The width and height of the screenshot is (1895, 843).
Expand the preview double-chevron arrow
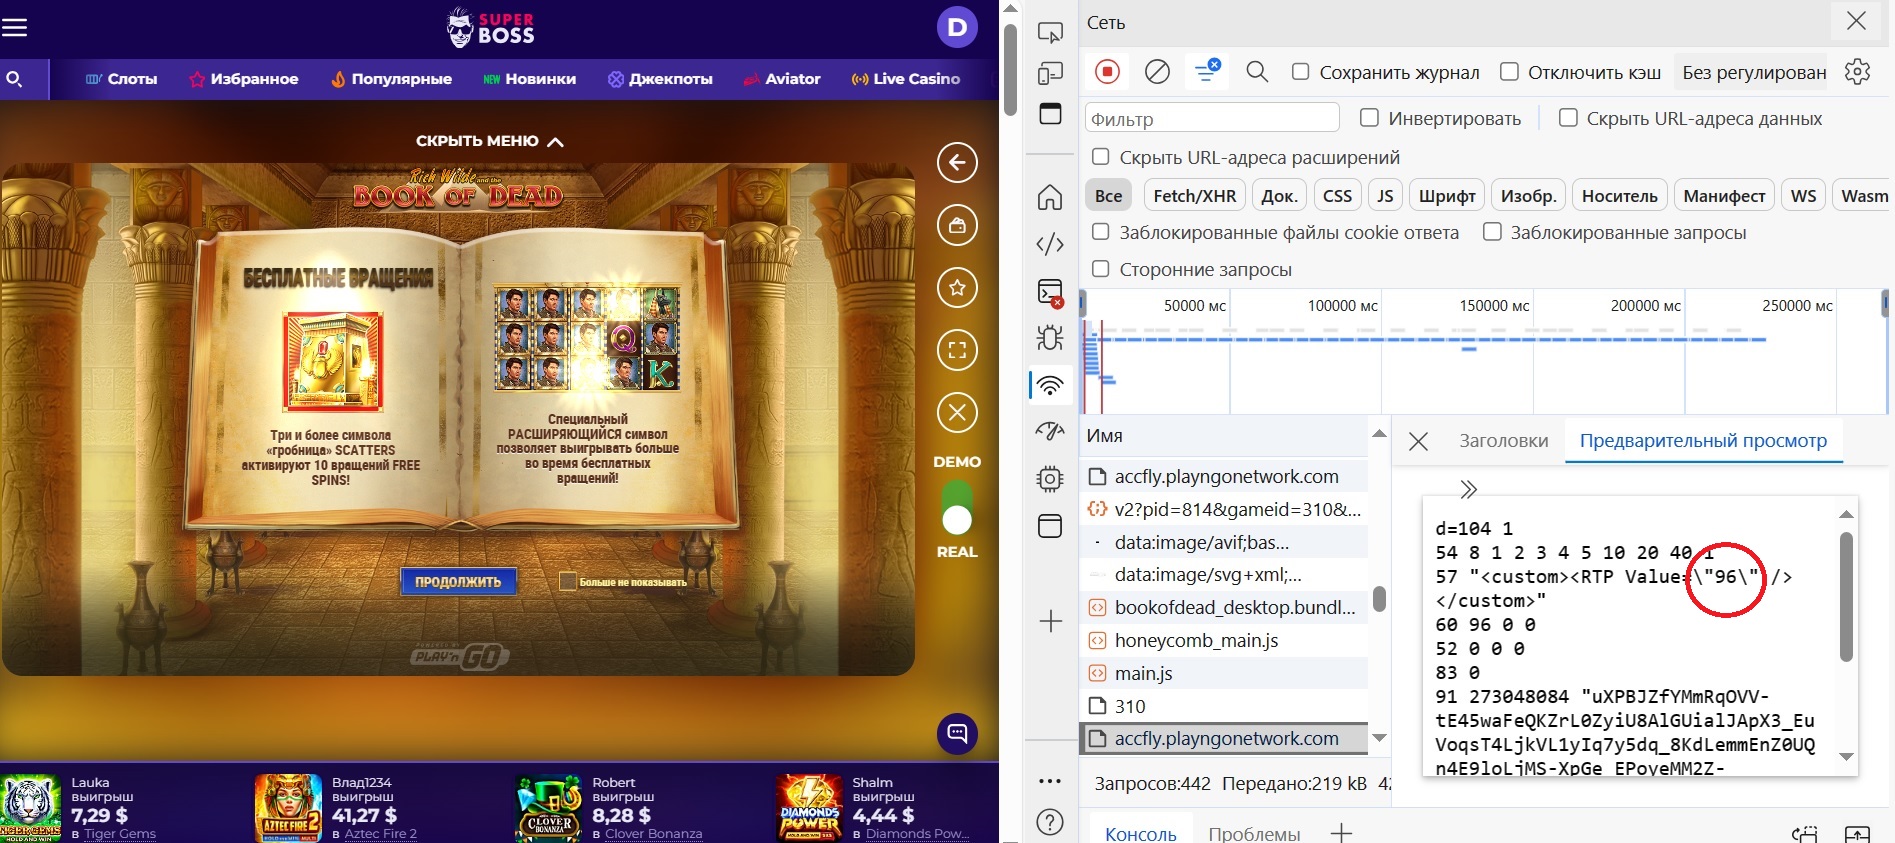tap(1468, 489)
